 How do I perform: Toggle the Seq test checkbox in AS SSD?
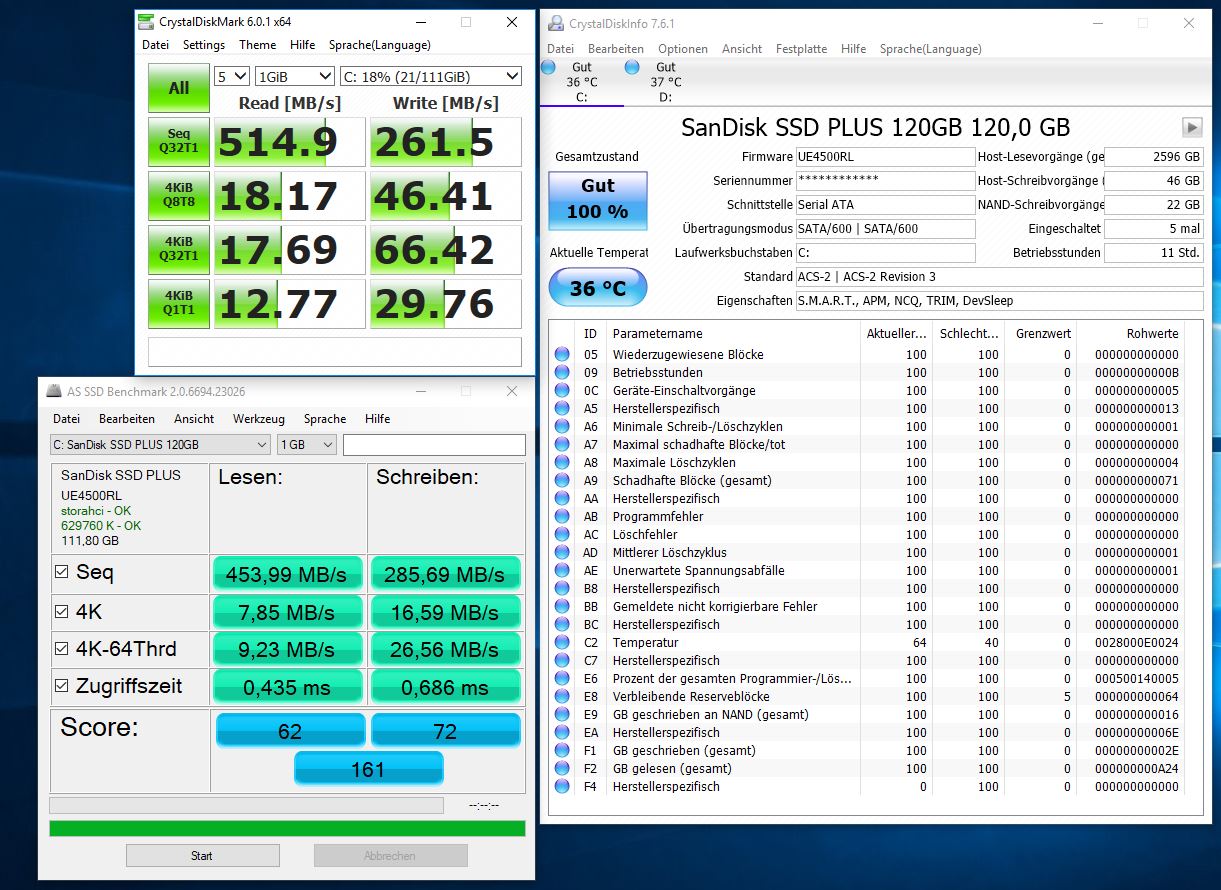coord(62,572)
